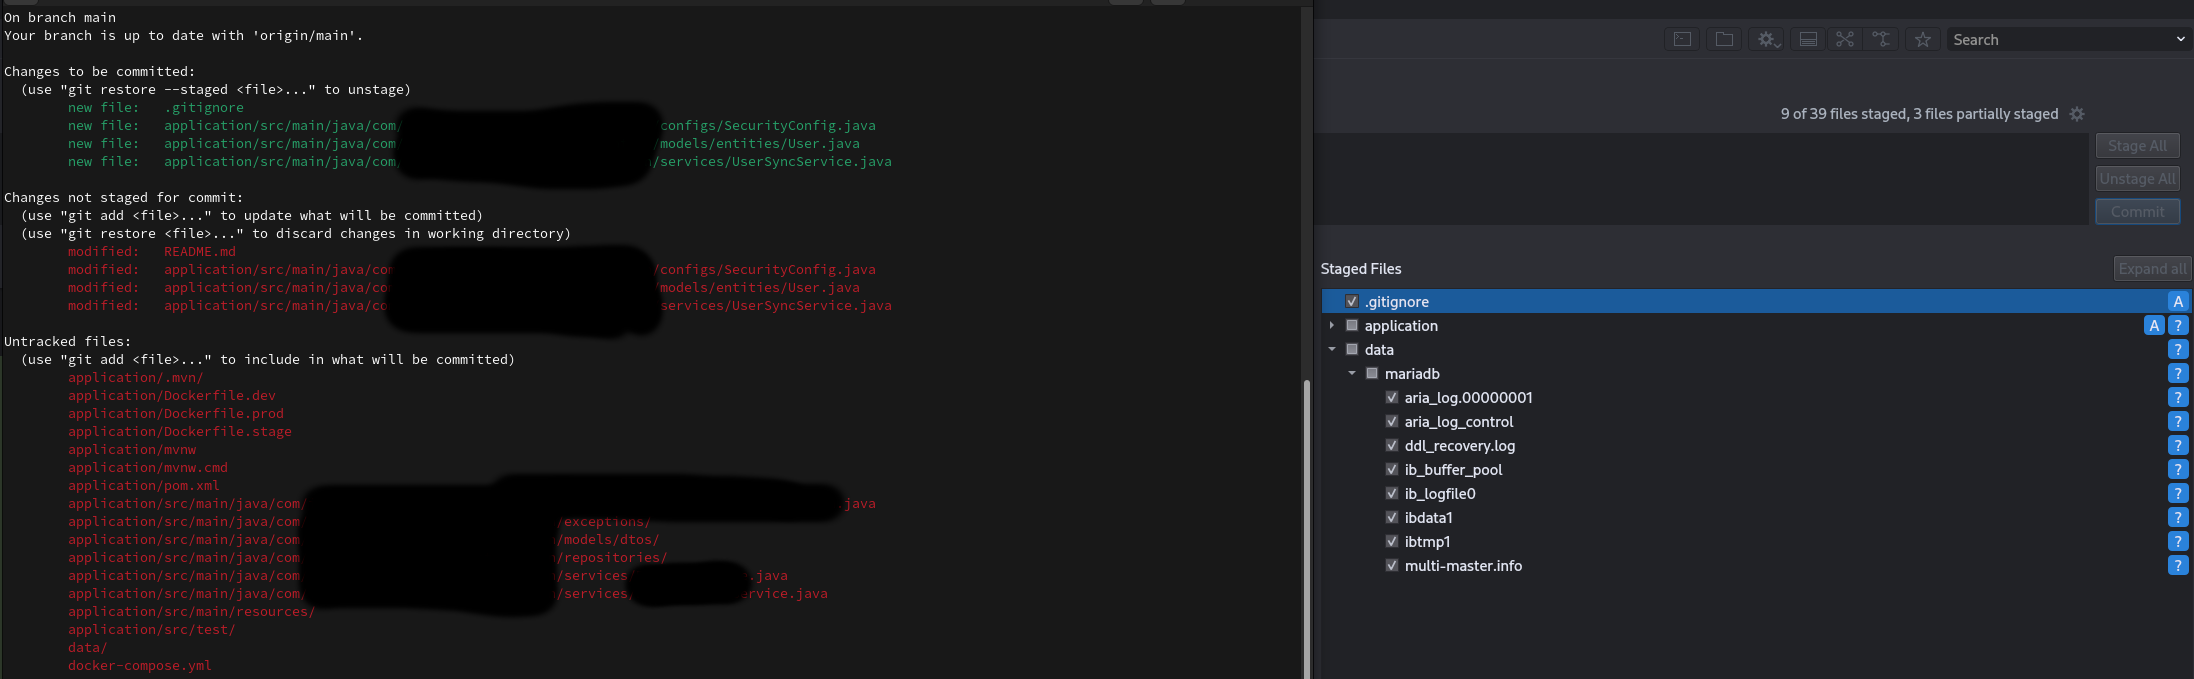Viewport: 2194px width, 679px height.
Task: Click 'Untracked files:' heading in terminal
Action: [x=68, y=341]
